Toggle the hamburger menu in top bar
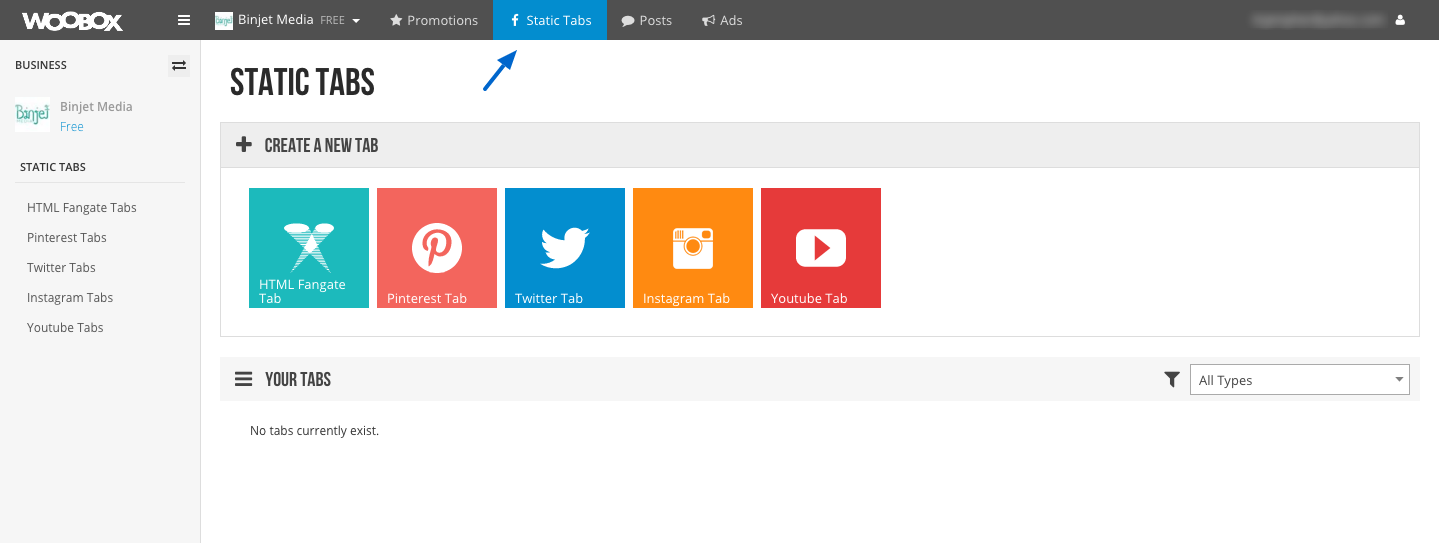The image size is (1439, 543). (x=183, y=20)
